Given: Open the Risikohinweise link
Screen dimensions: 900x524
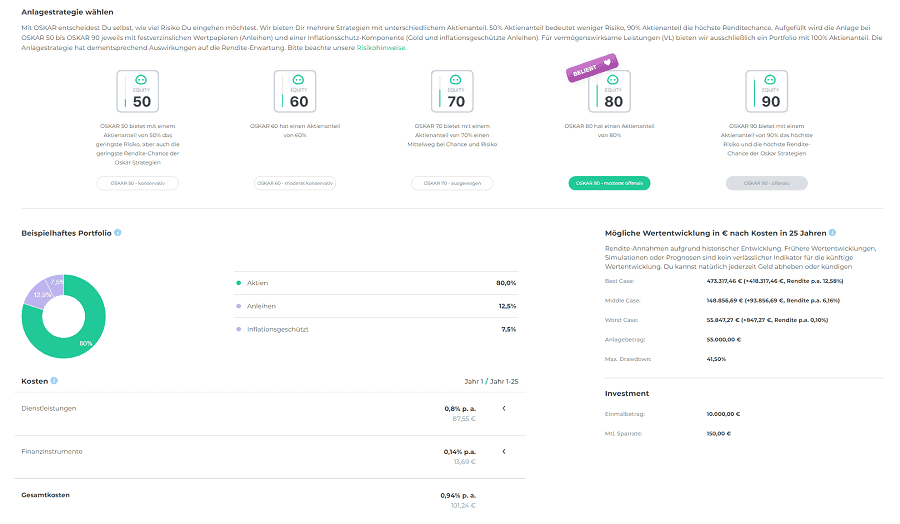Looking at the screenshot, I should (x=381, y=48).
